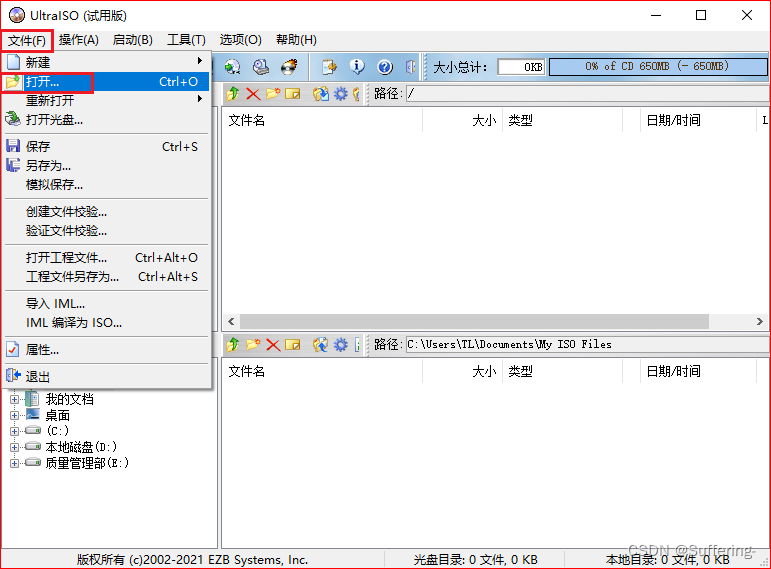Select 打开... in the File menu
The height and width of the screenshot is (569, 771).
pyautogui.click(x=107, y=82)
